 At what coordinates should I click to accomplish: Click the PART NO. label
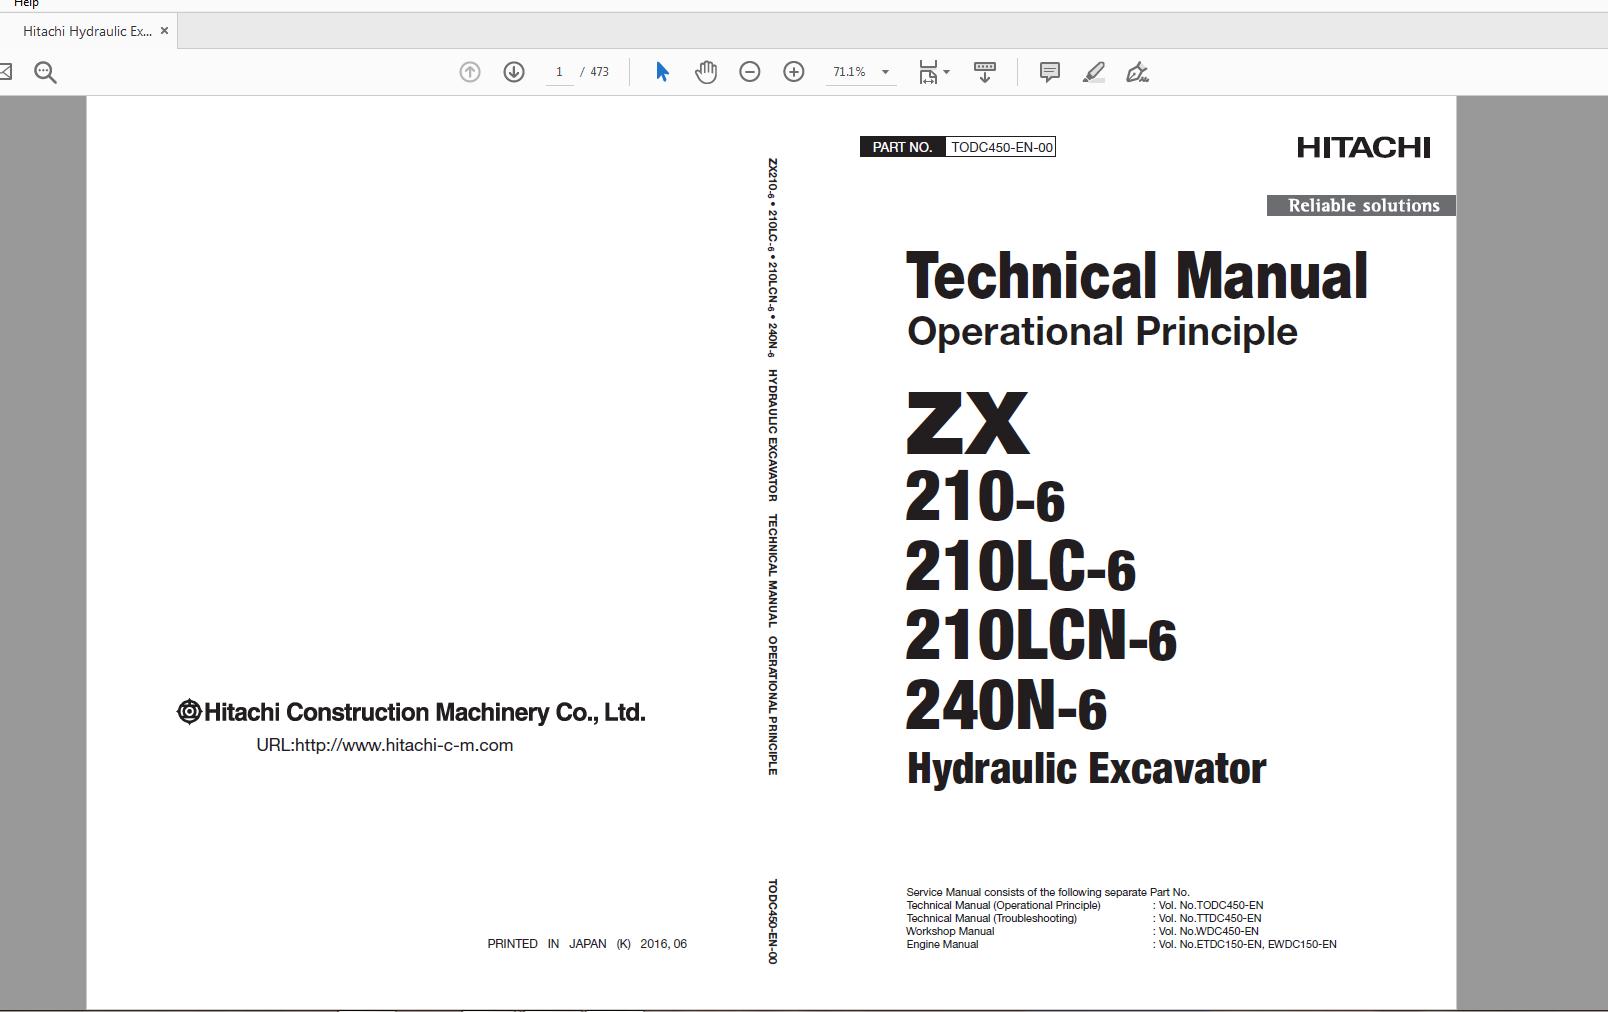pos(902,147)
